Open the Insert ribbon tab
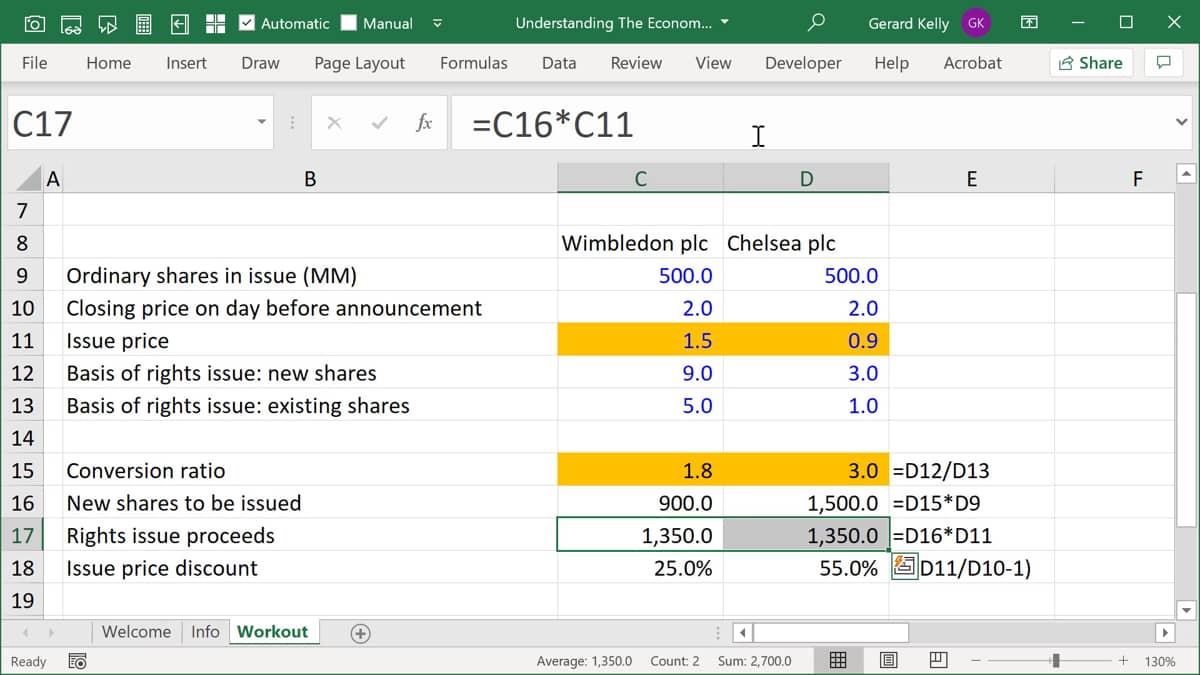 (186, 63)
